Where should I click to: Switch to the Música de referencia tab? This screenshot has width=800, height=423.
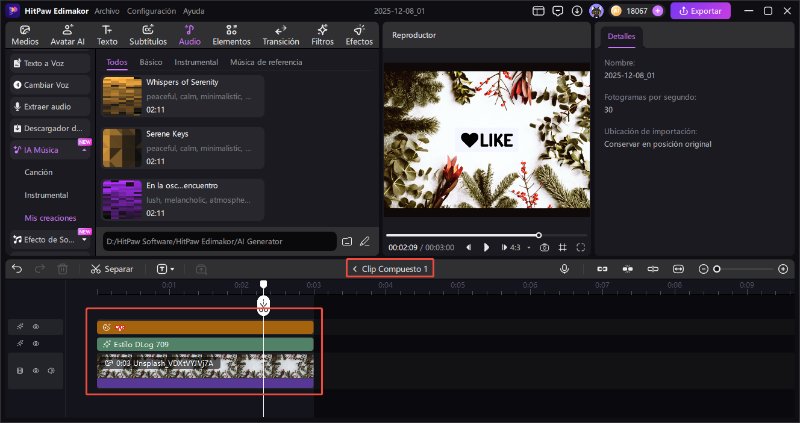coord(266,62)
